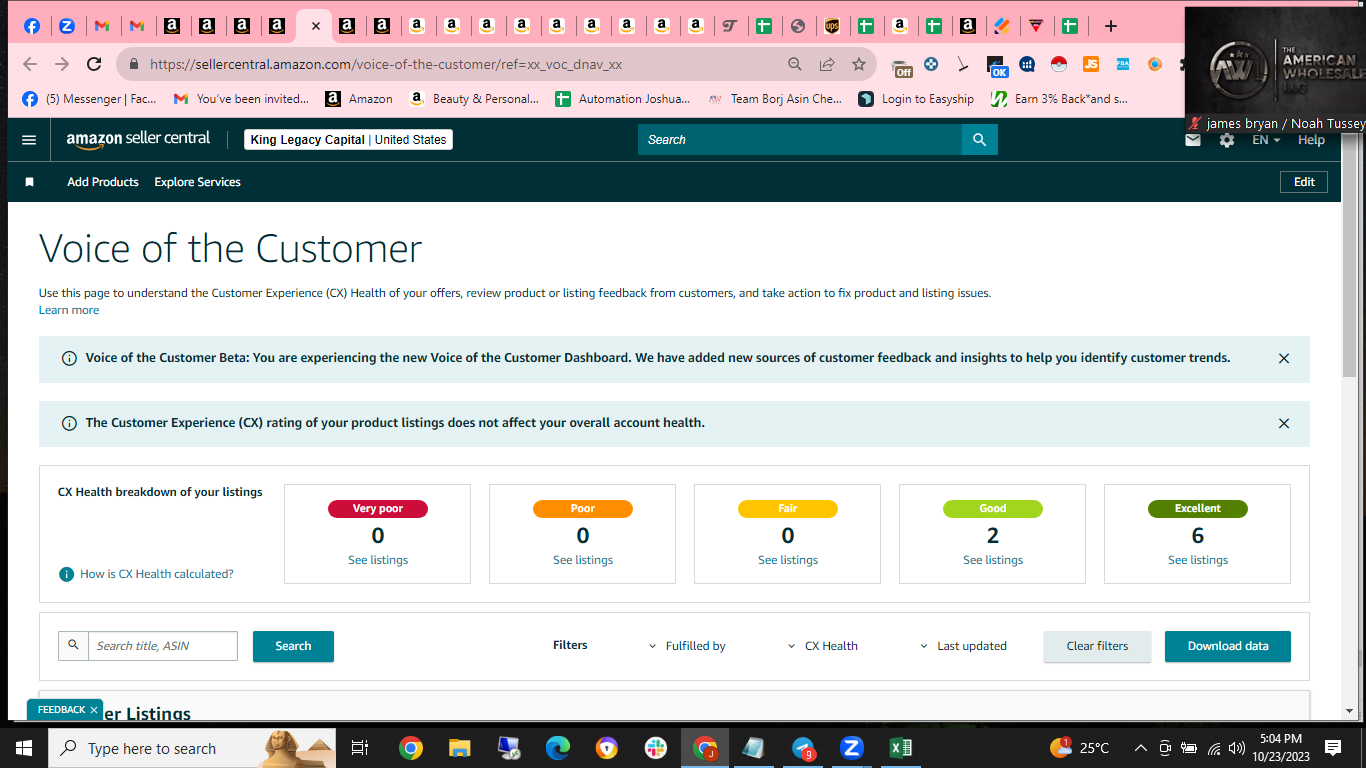Open the Explore Services menu item
The width and height of the screenshot is (1366, 768).
[x=197, y=182]
